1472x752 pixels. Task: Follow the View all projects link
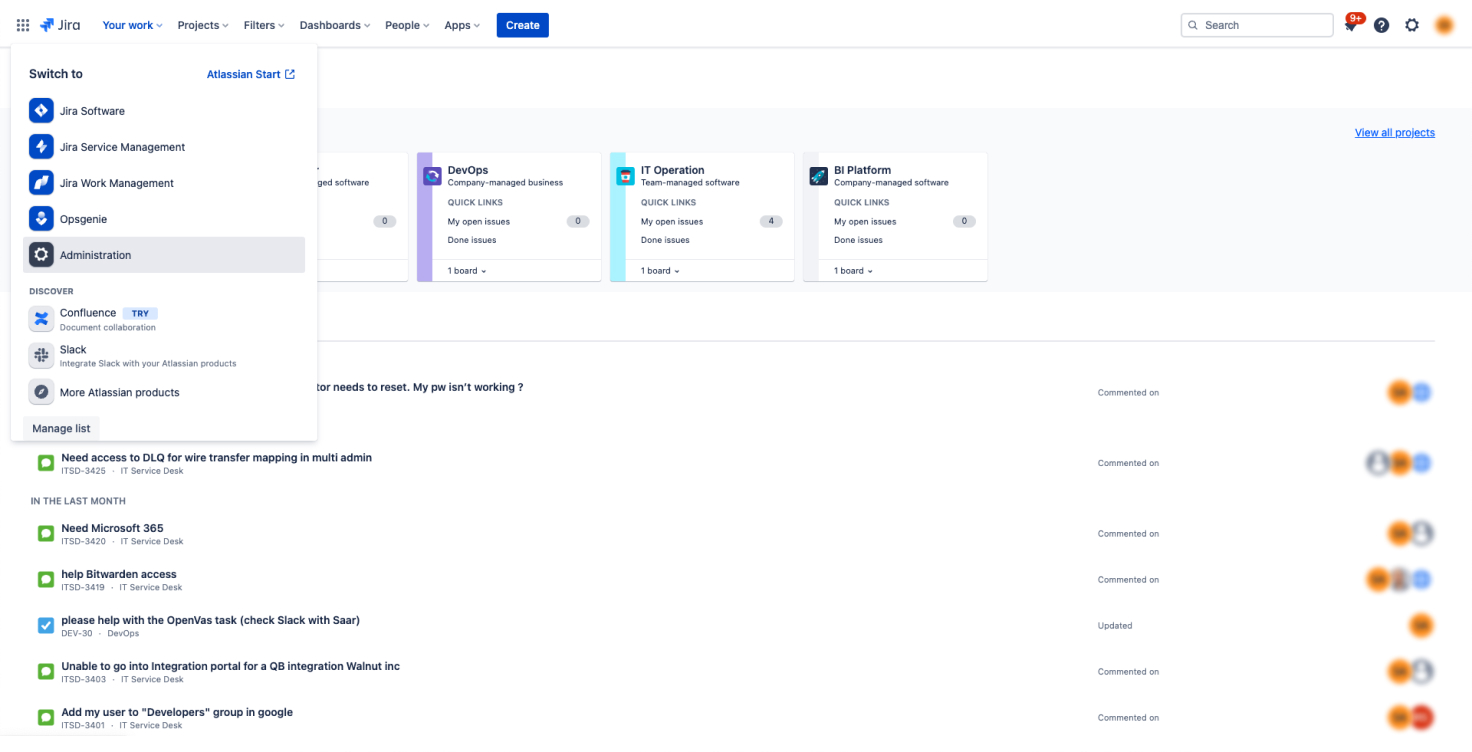pyautogui.click(x=1394, y=133)
